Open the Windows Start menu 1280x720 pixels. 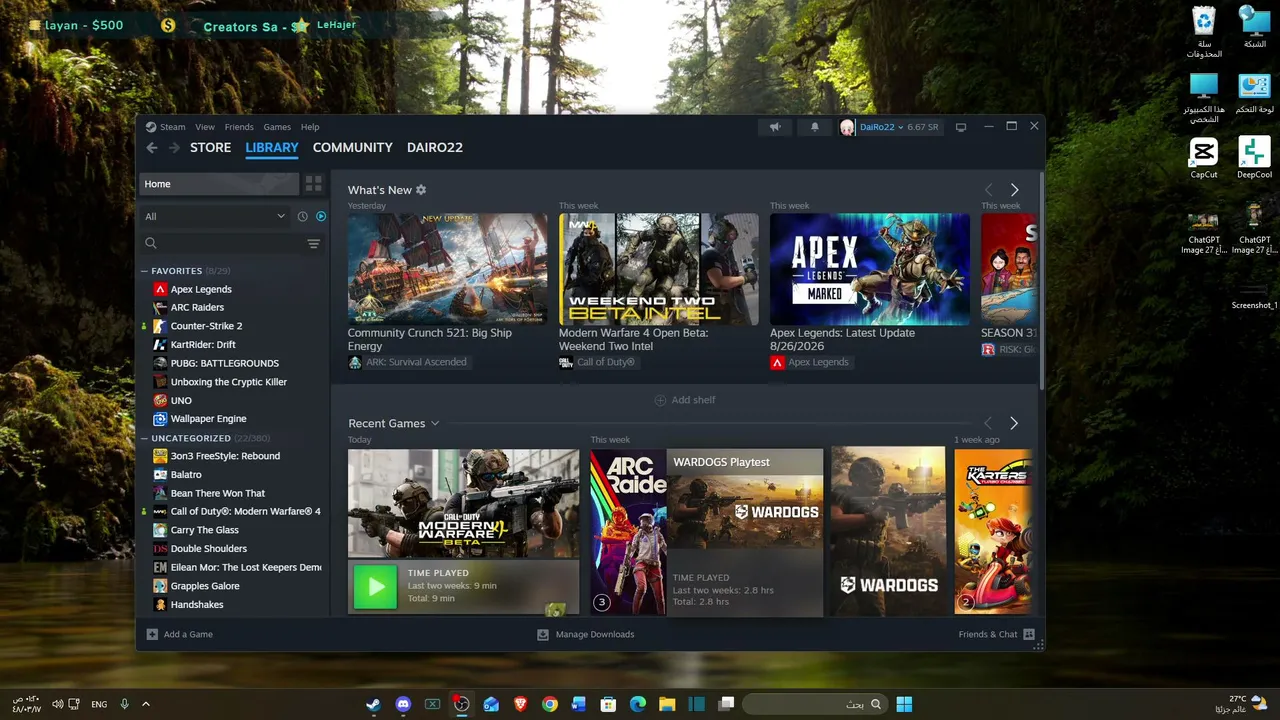pyautogui.click(x=904, y=704)
